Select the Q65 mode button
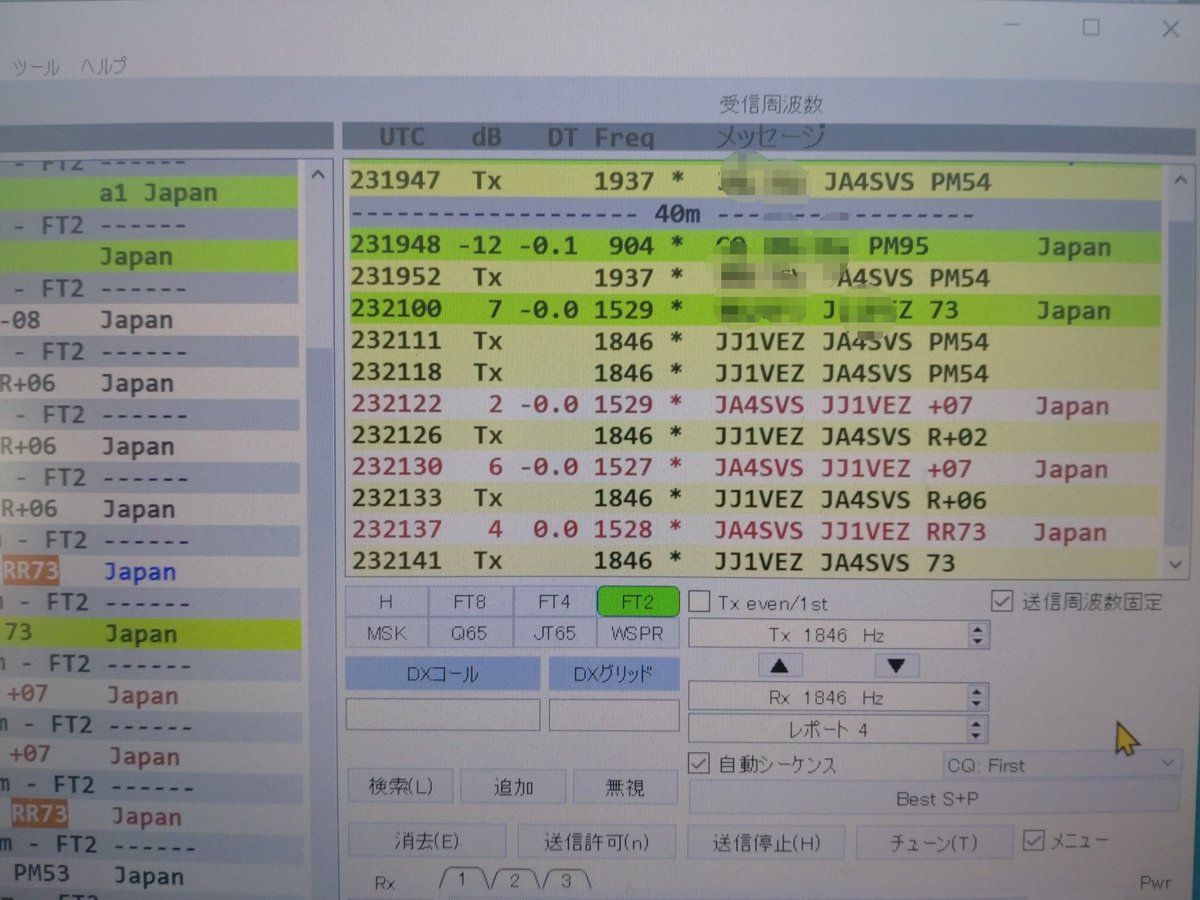Viewport: 1200px width, 900px height. pyautogui.click(x=470, y=633)
